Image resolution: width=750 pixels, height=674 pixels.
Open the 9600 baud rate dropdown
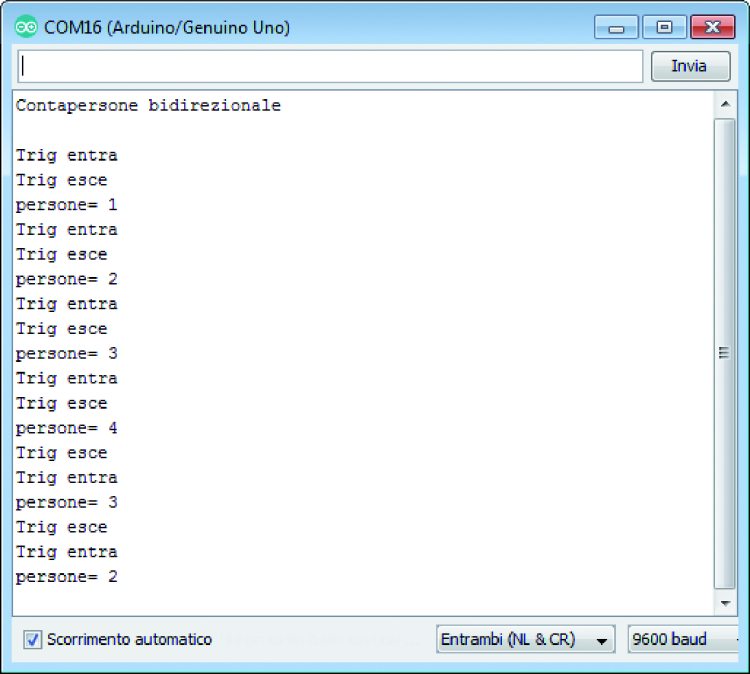click(684, 640)
